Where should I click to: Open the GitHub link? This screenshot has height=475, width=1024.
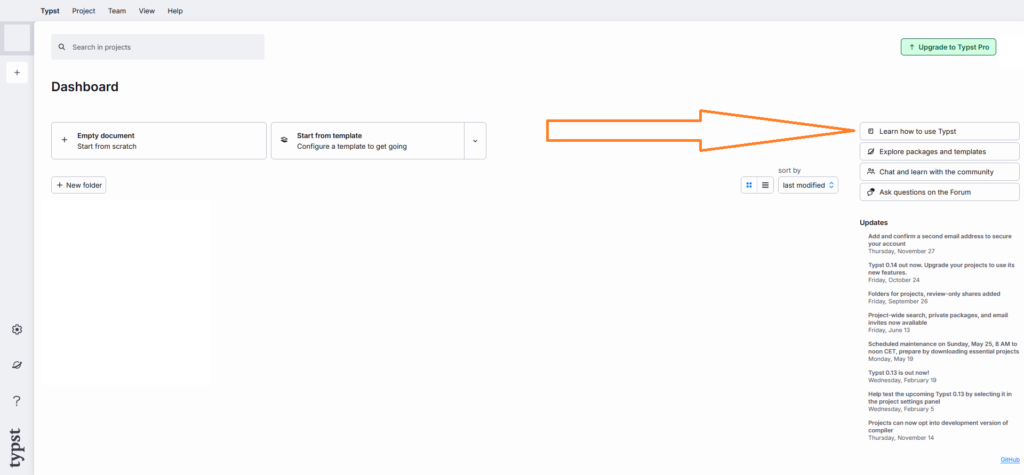tap(1009, 460)
